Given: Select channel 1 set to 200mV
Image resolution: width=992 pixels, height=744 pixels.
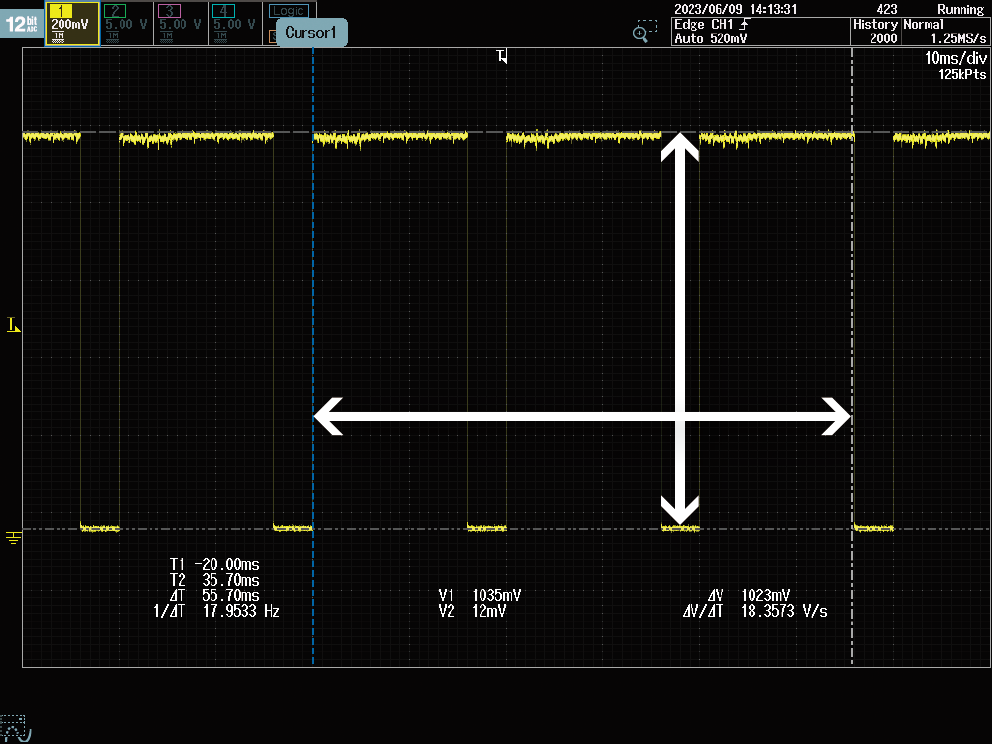Looking at the screenshot, I should (x=72, y=23).
